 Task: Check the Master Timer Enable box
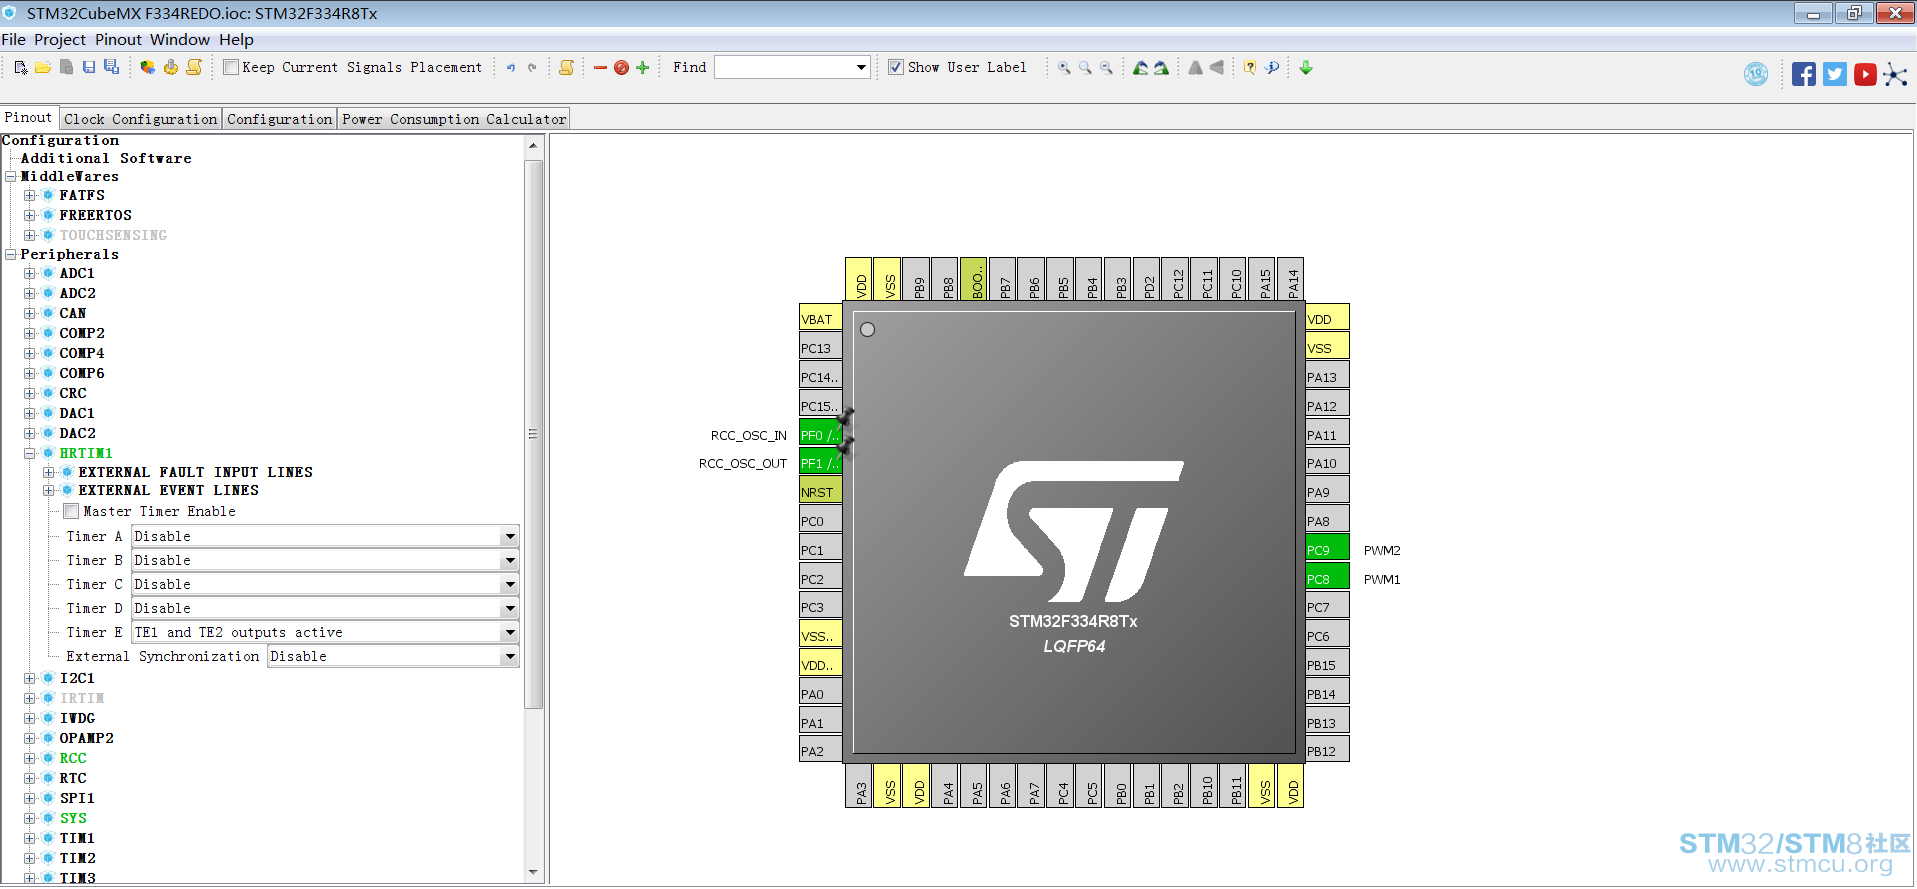[71, 511]
